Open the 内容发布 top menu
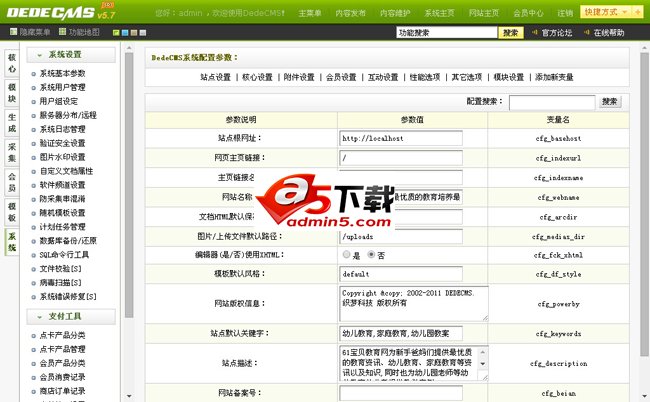 tap(350, 13)
